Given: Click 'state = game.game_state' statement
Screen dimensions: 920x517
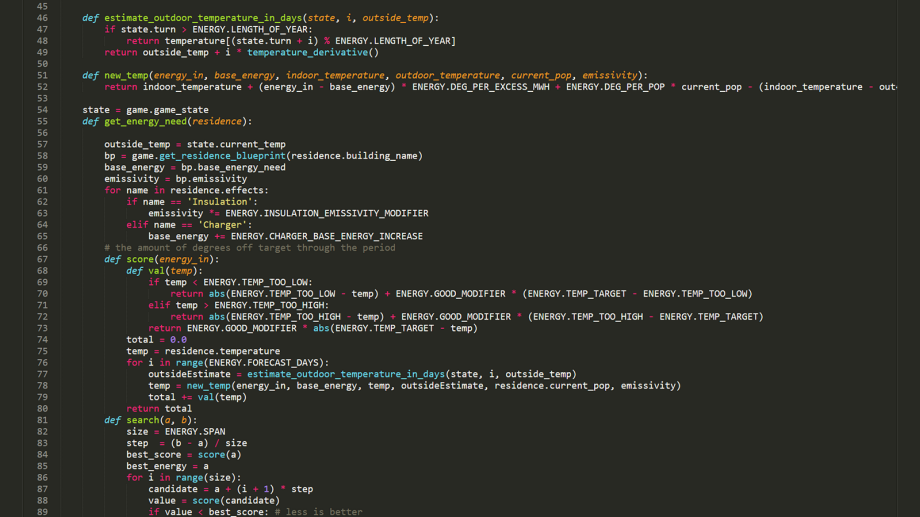Looking at the screenshot, I should (145, 109).
